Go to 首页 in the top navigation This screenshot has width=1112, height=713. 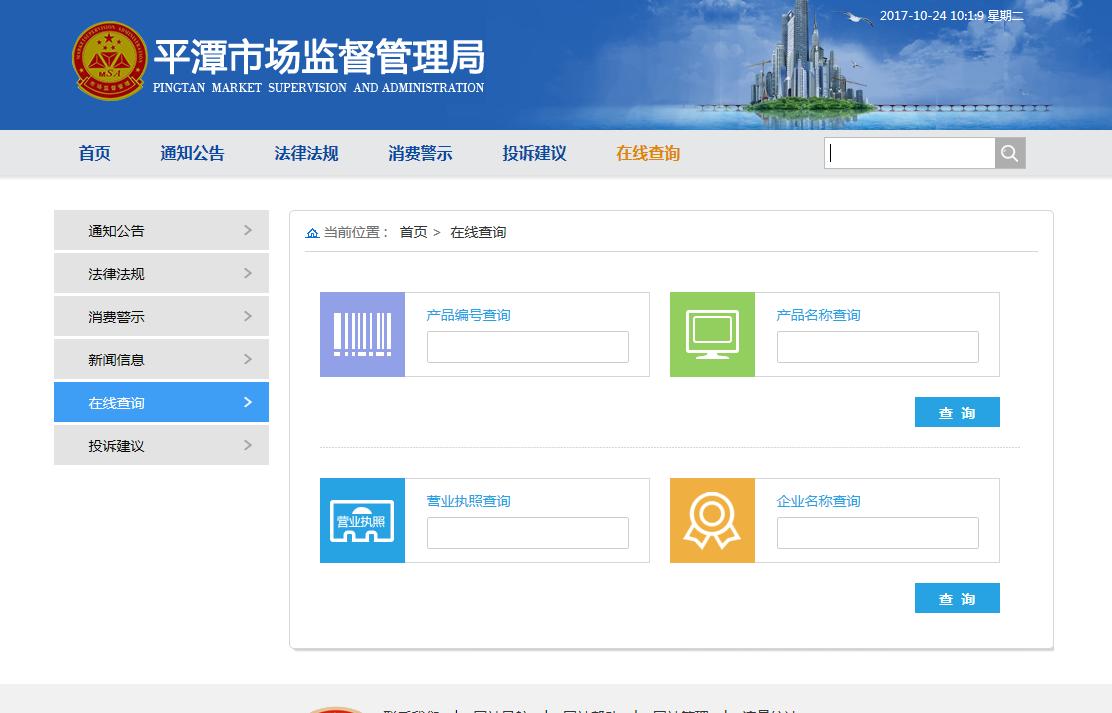[x=94, y=154]
